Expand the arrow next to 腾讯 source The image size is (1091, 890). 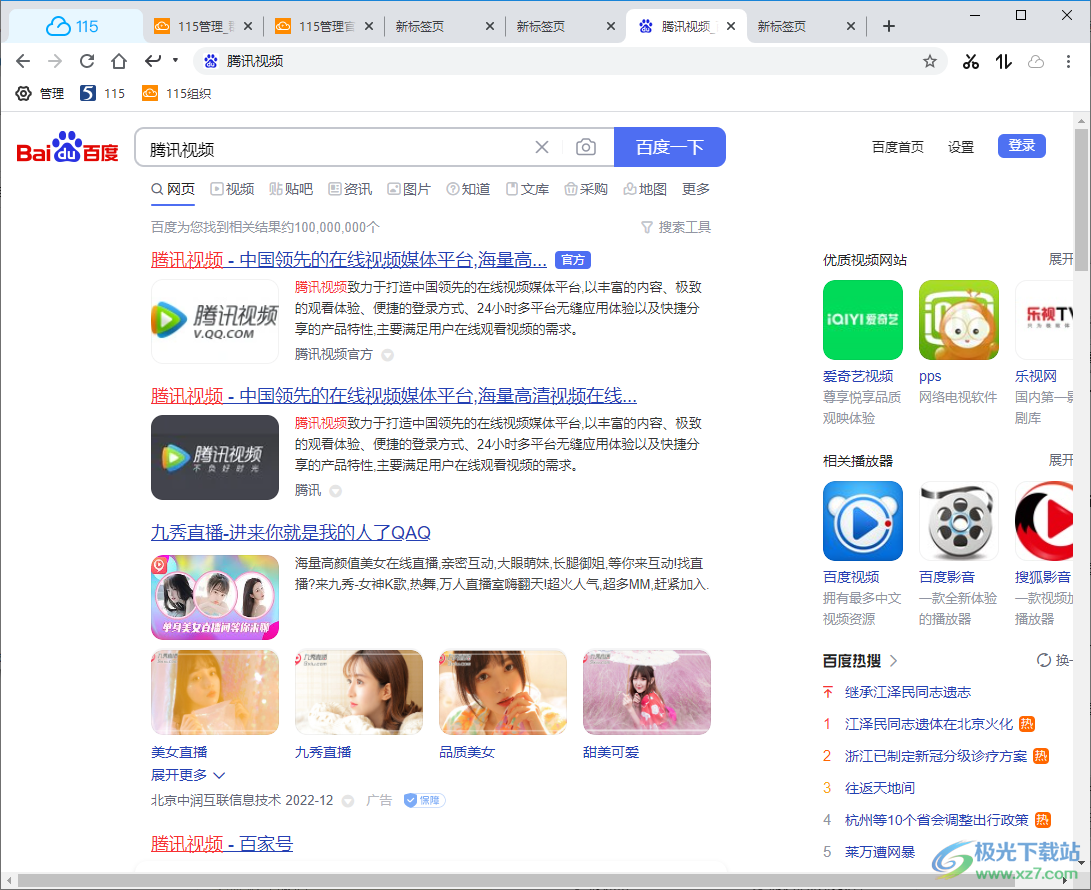point(335,491)
